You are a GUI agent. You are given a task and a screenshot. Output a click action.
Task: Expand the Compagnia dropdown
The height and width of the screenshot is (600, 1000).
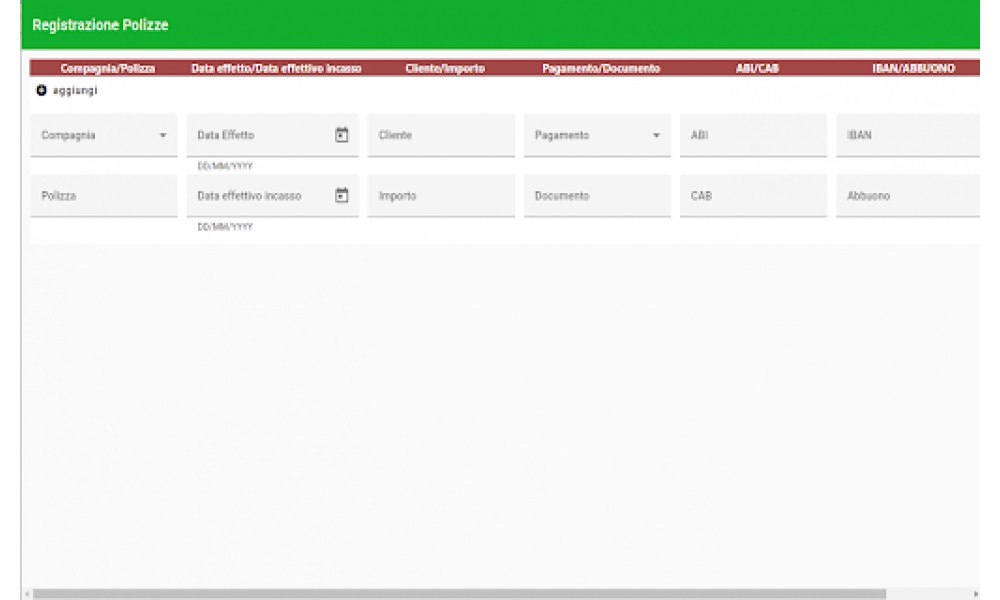[x=163, y=135]
